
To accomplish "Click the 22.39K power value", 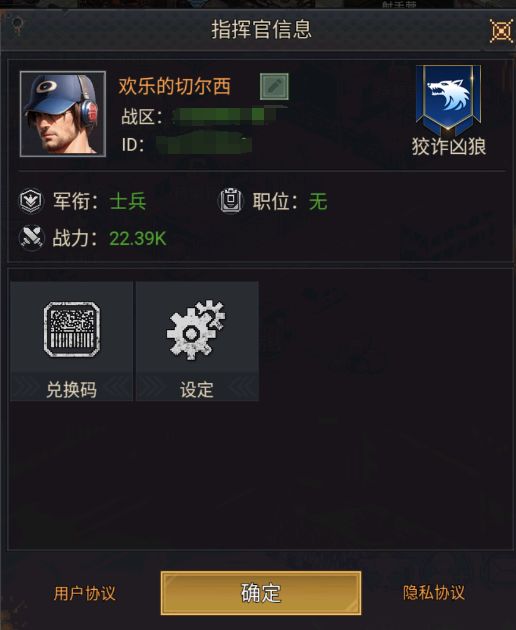I will (138, 238).
